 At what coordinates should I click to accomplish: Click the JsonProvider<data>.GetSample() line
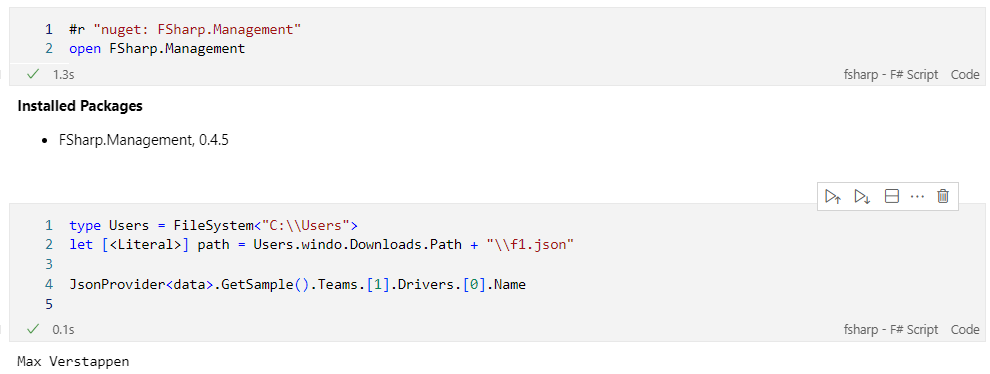(x=297, y=285)
